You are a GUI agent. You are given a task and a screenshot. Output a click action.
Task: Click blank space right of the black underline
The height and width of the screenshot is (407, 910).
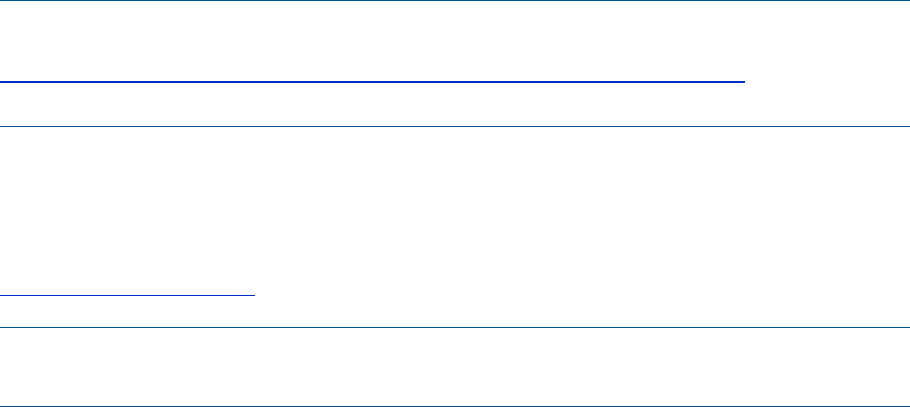580,294
